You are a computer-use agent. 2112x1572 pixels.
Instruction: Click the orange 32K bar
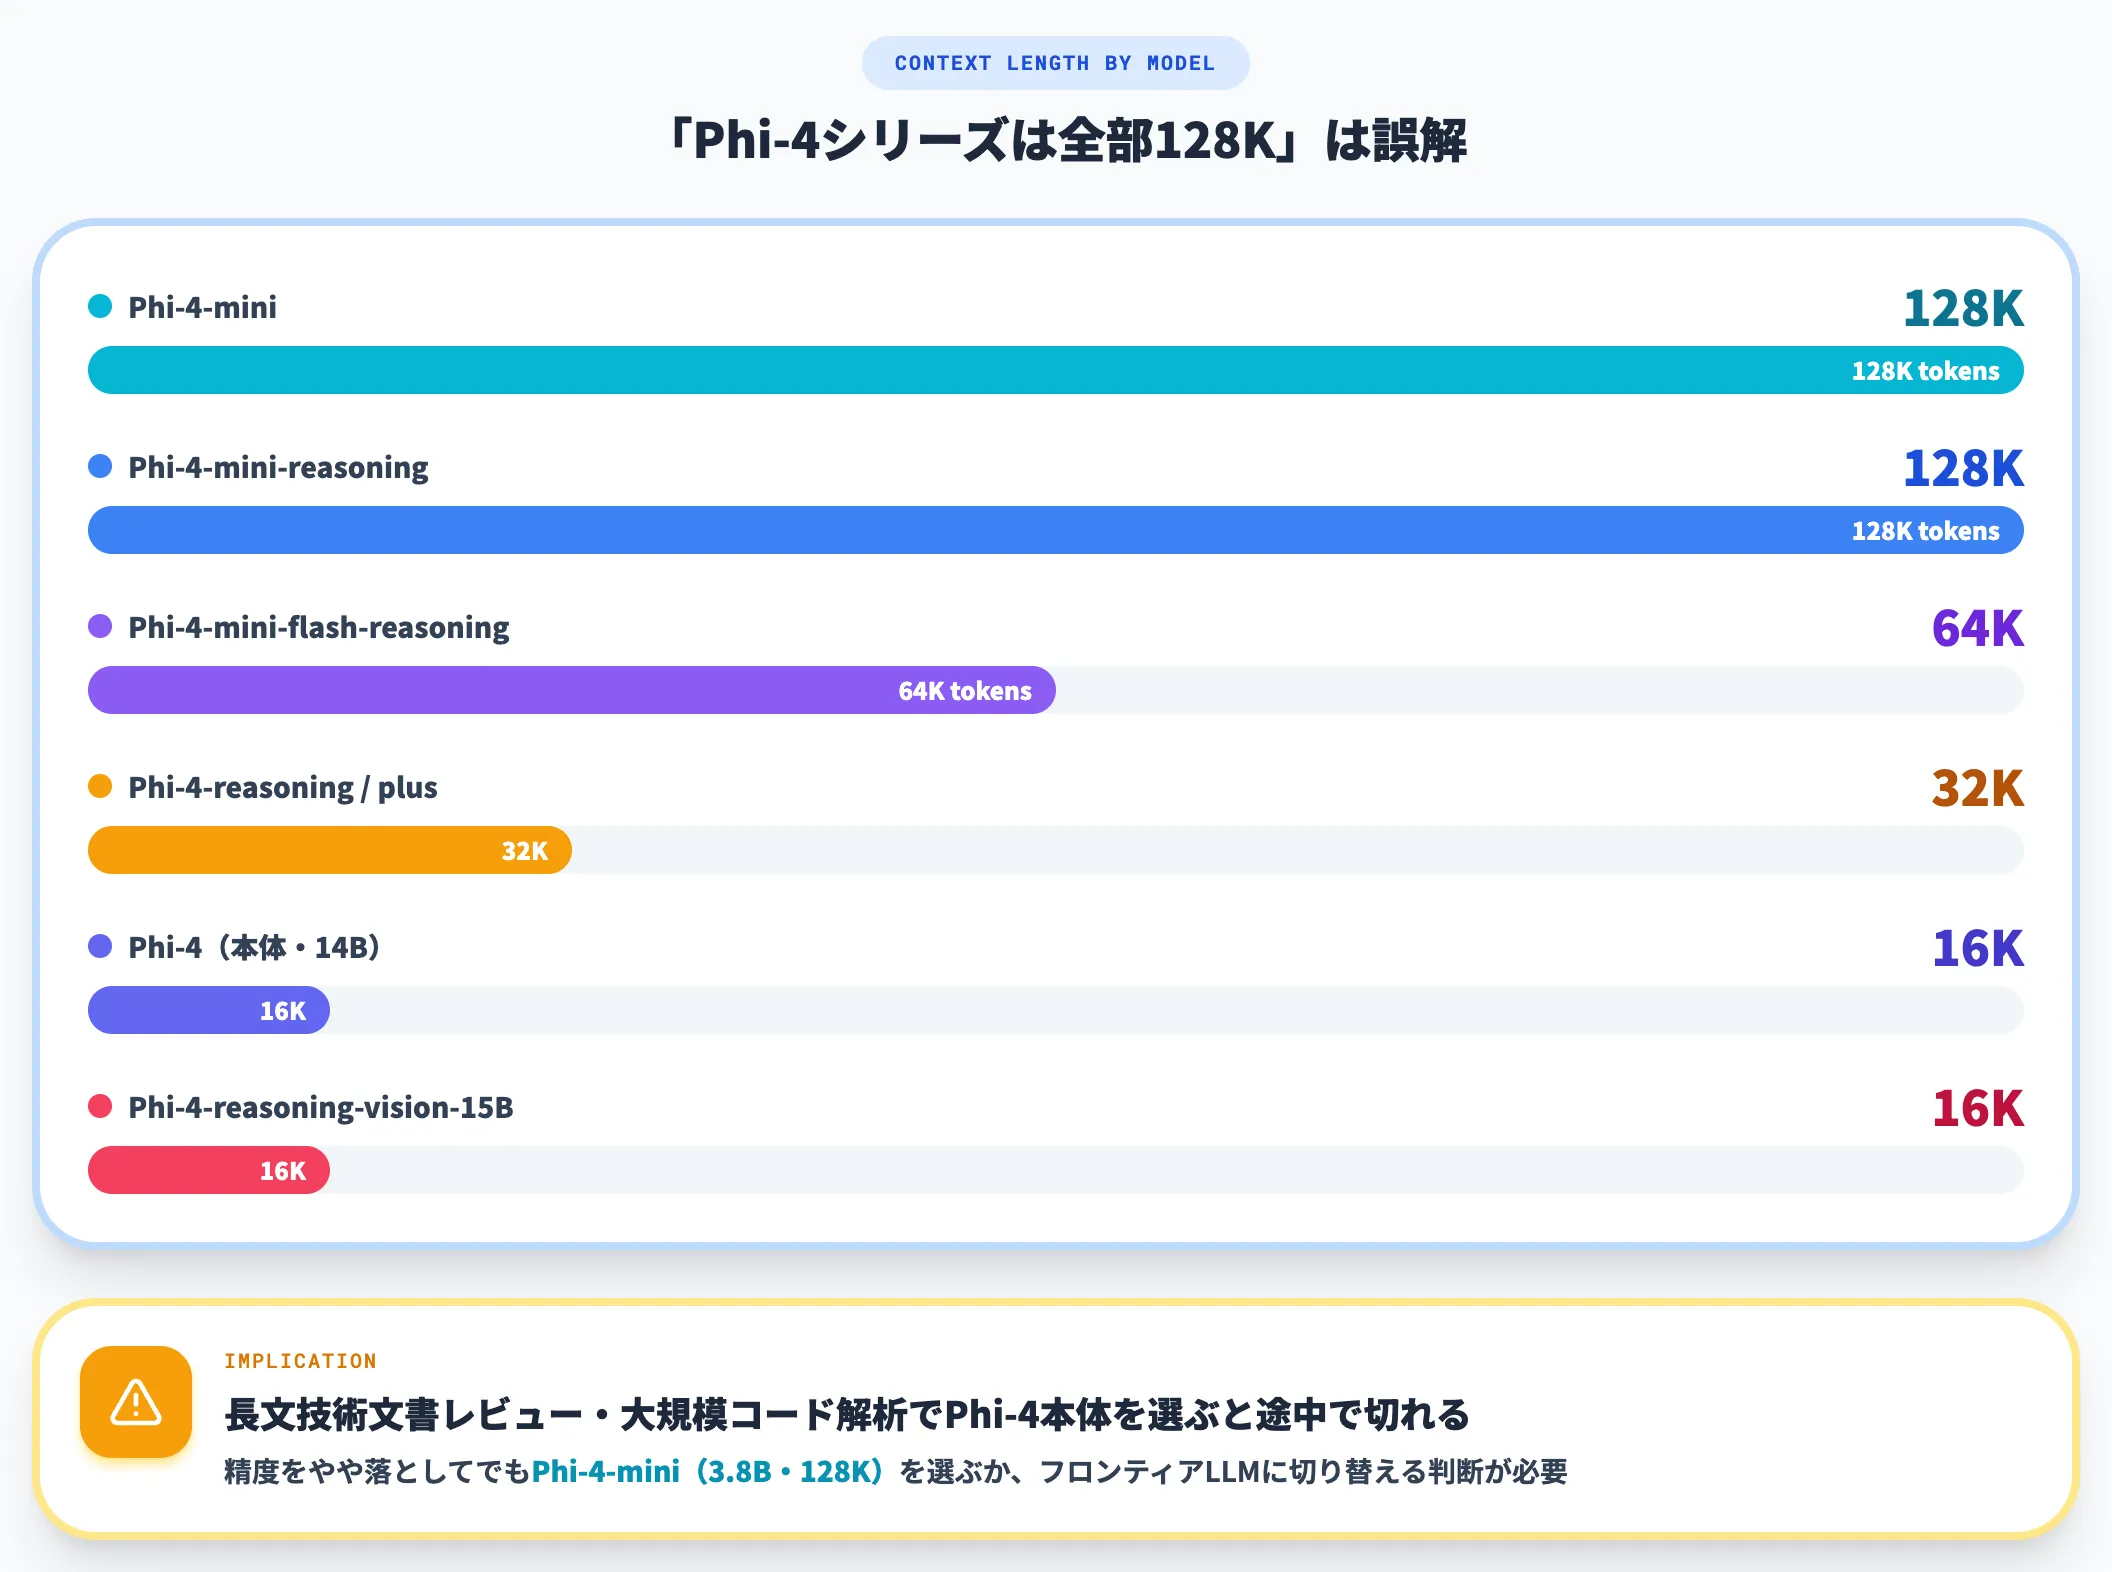[330, 850]
